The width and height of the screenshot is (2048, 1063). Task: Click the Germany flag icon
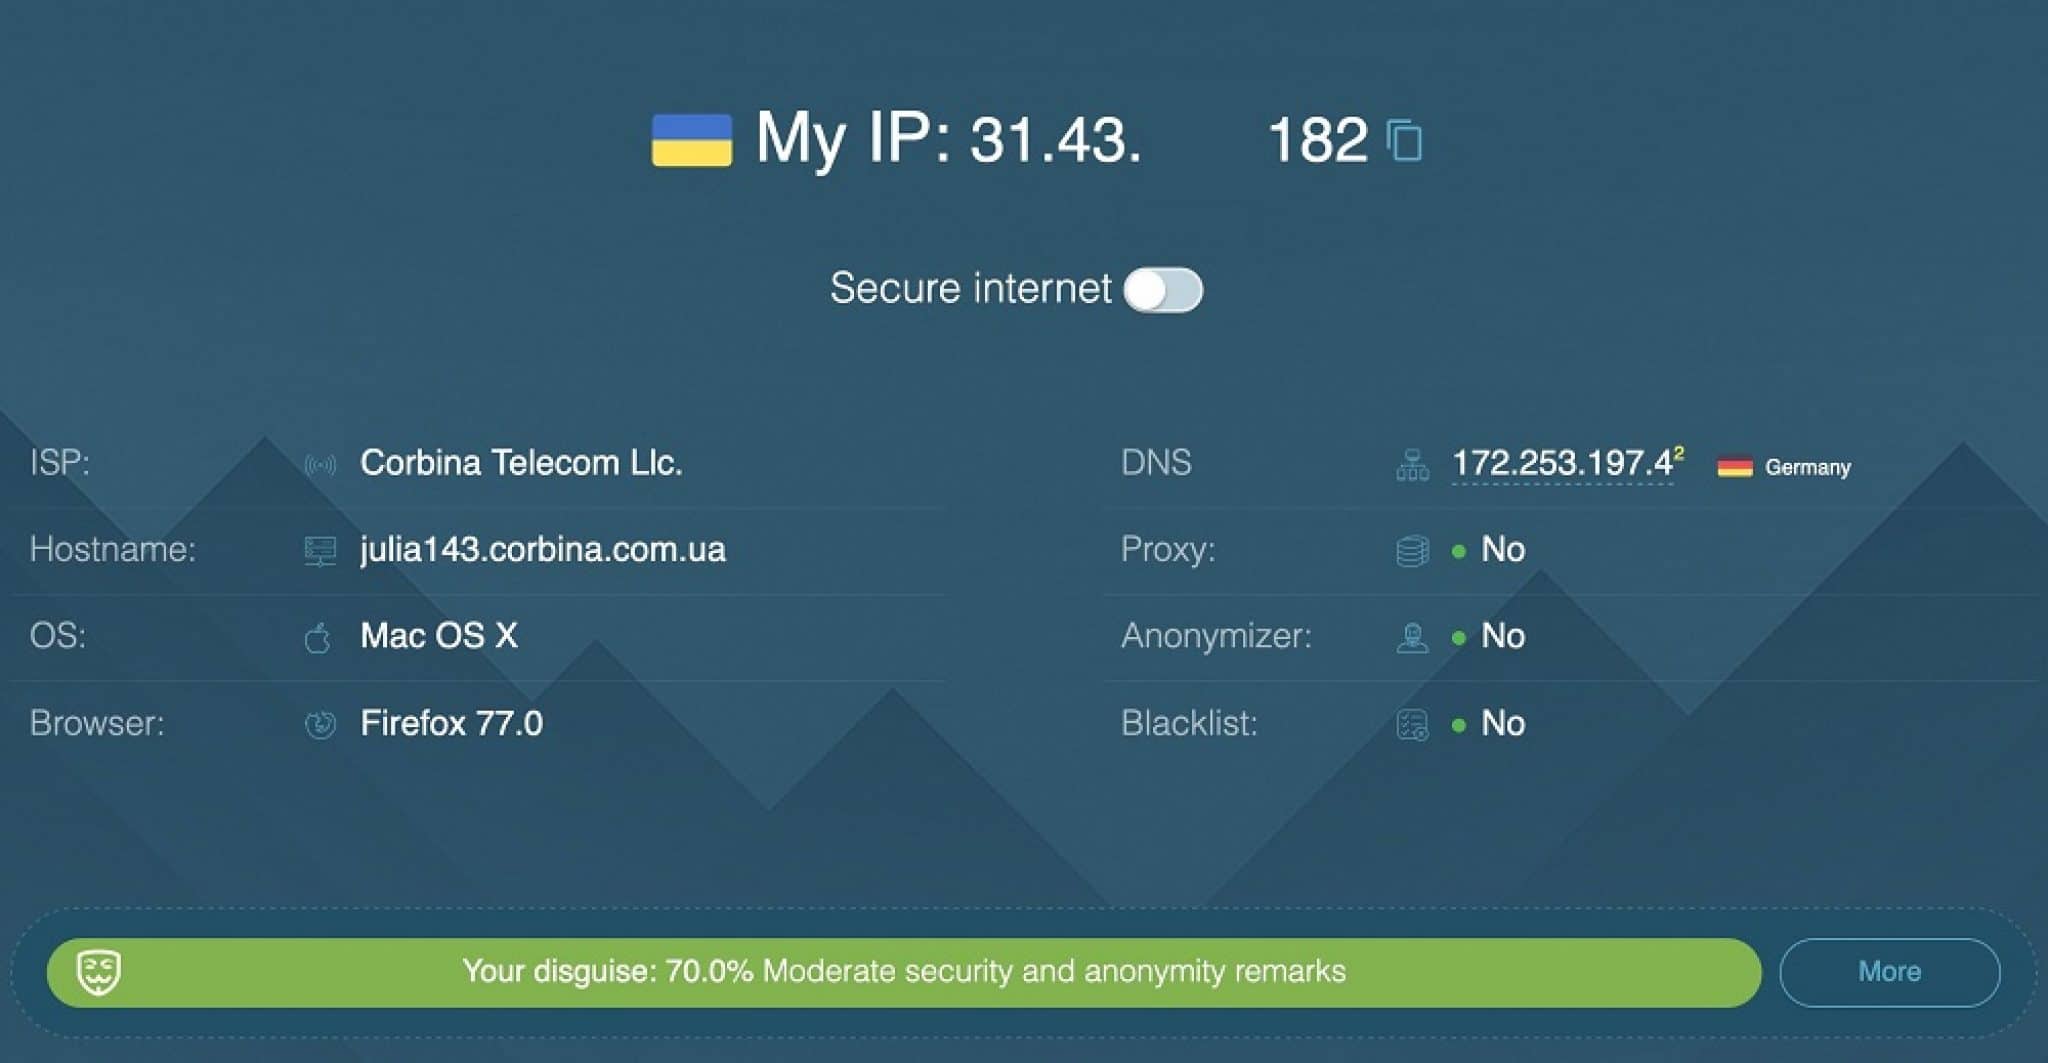[x=1735, y=467]
